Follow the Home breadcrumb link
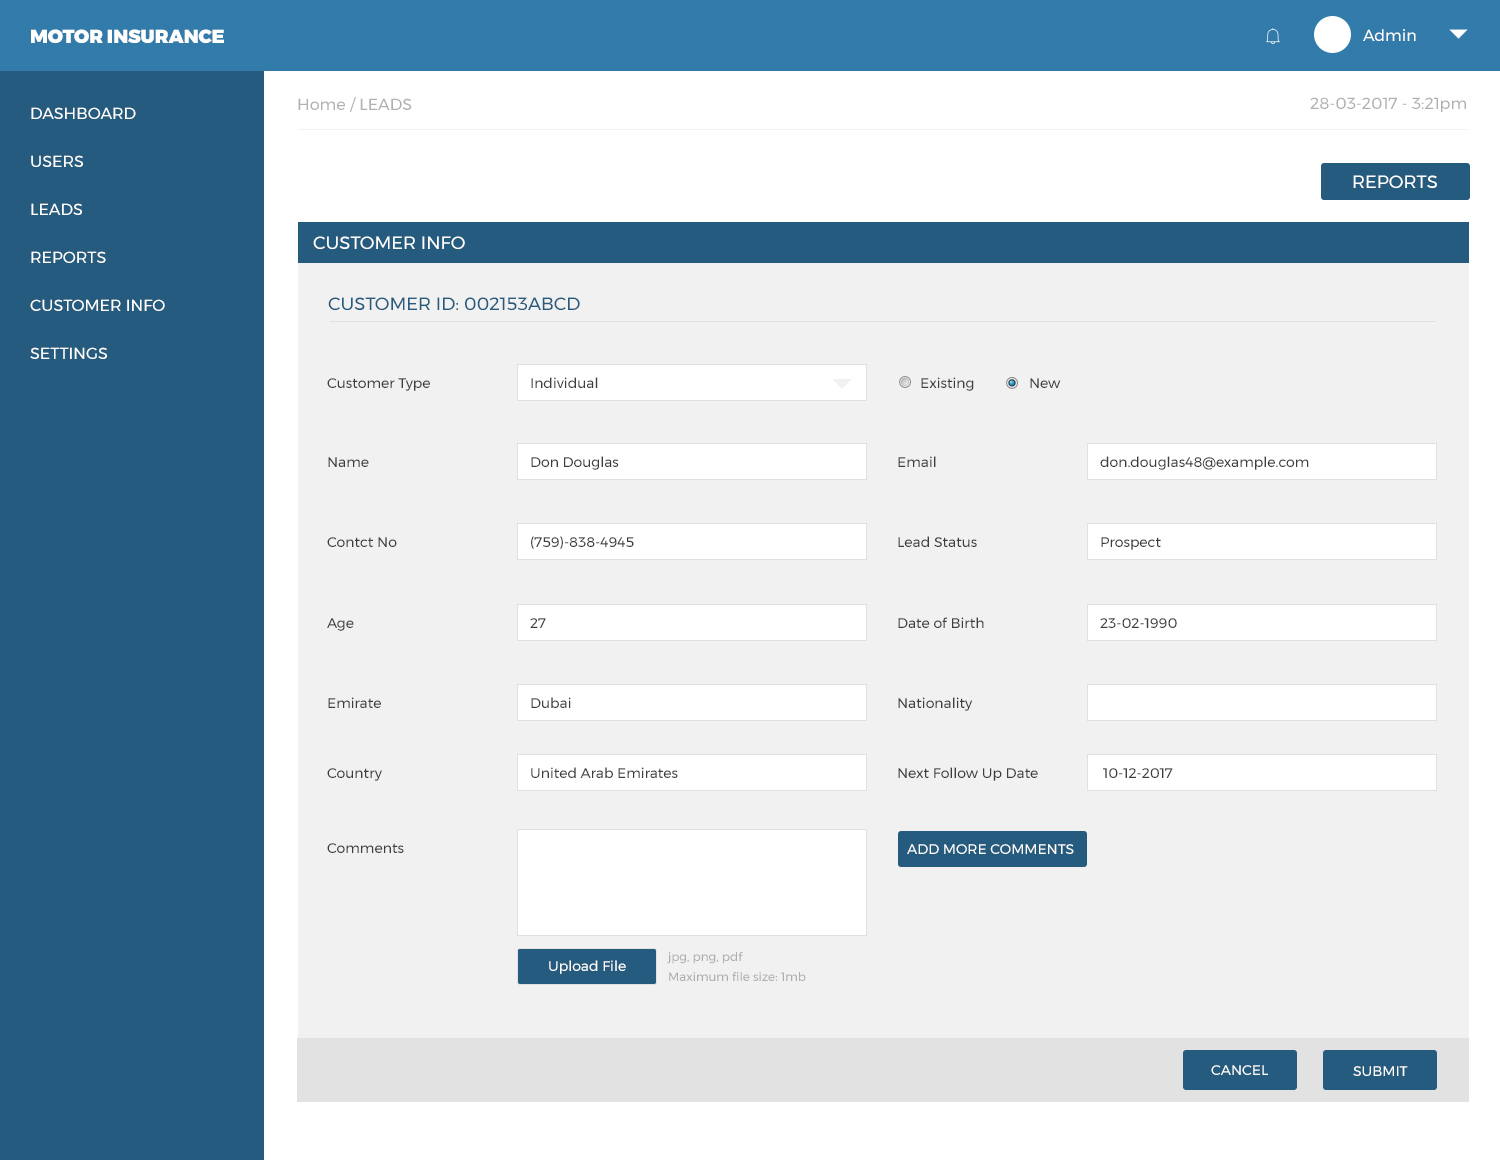 321,104
